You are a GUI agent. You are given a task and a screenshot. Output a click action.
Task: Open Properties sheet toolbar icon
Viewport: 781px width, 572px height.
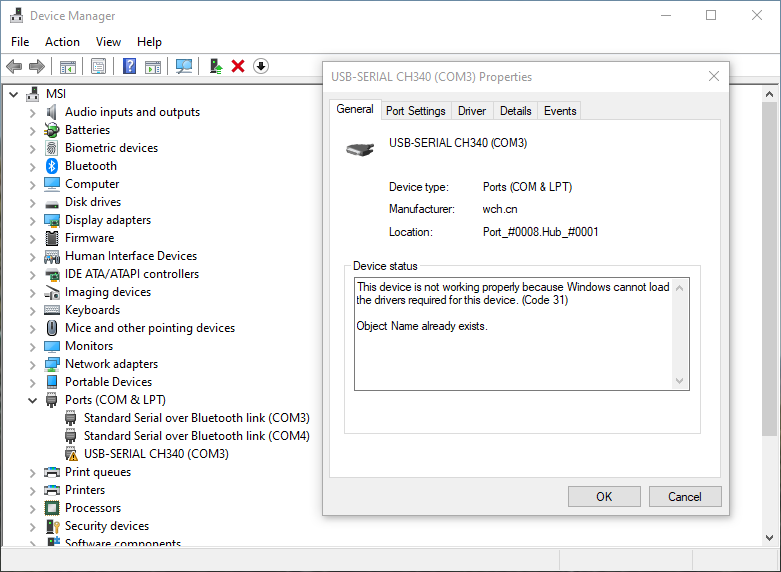99,66
